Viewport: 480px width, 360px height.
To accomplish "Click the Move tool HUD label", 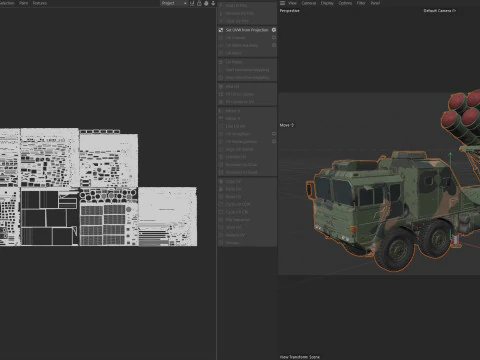I will 284,125.
